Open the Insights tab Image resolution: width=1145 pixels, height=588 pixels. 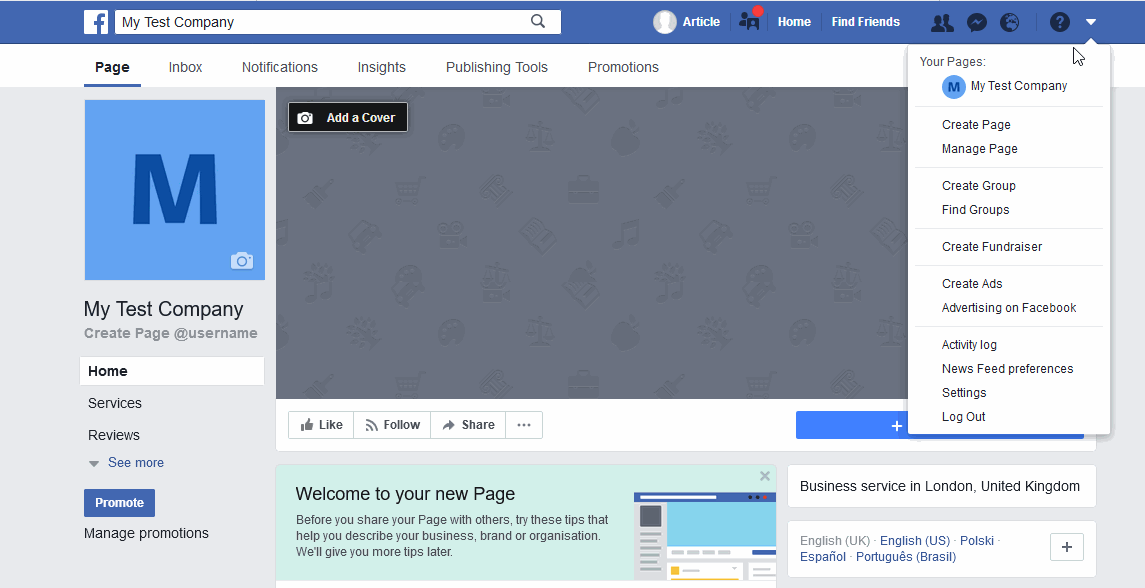(x=381, y=67)
